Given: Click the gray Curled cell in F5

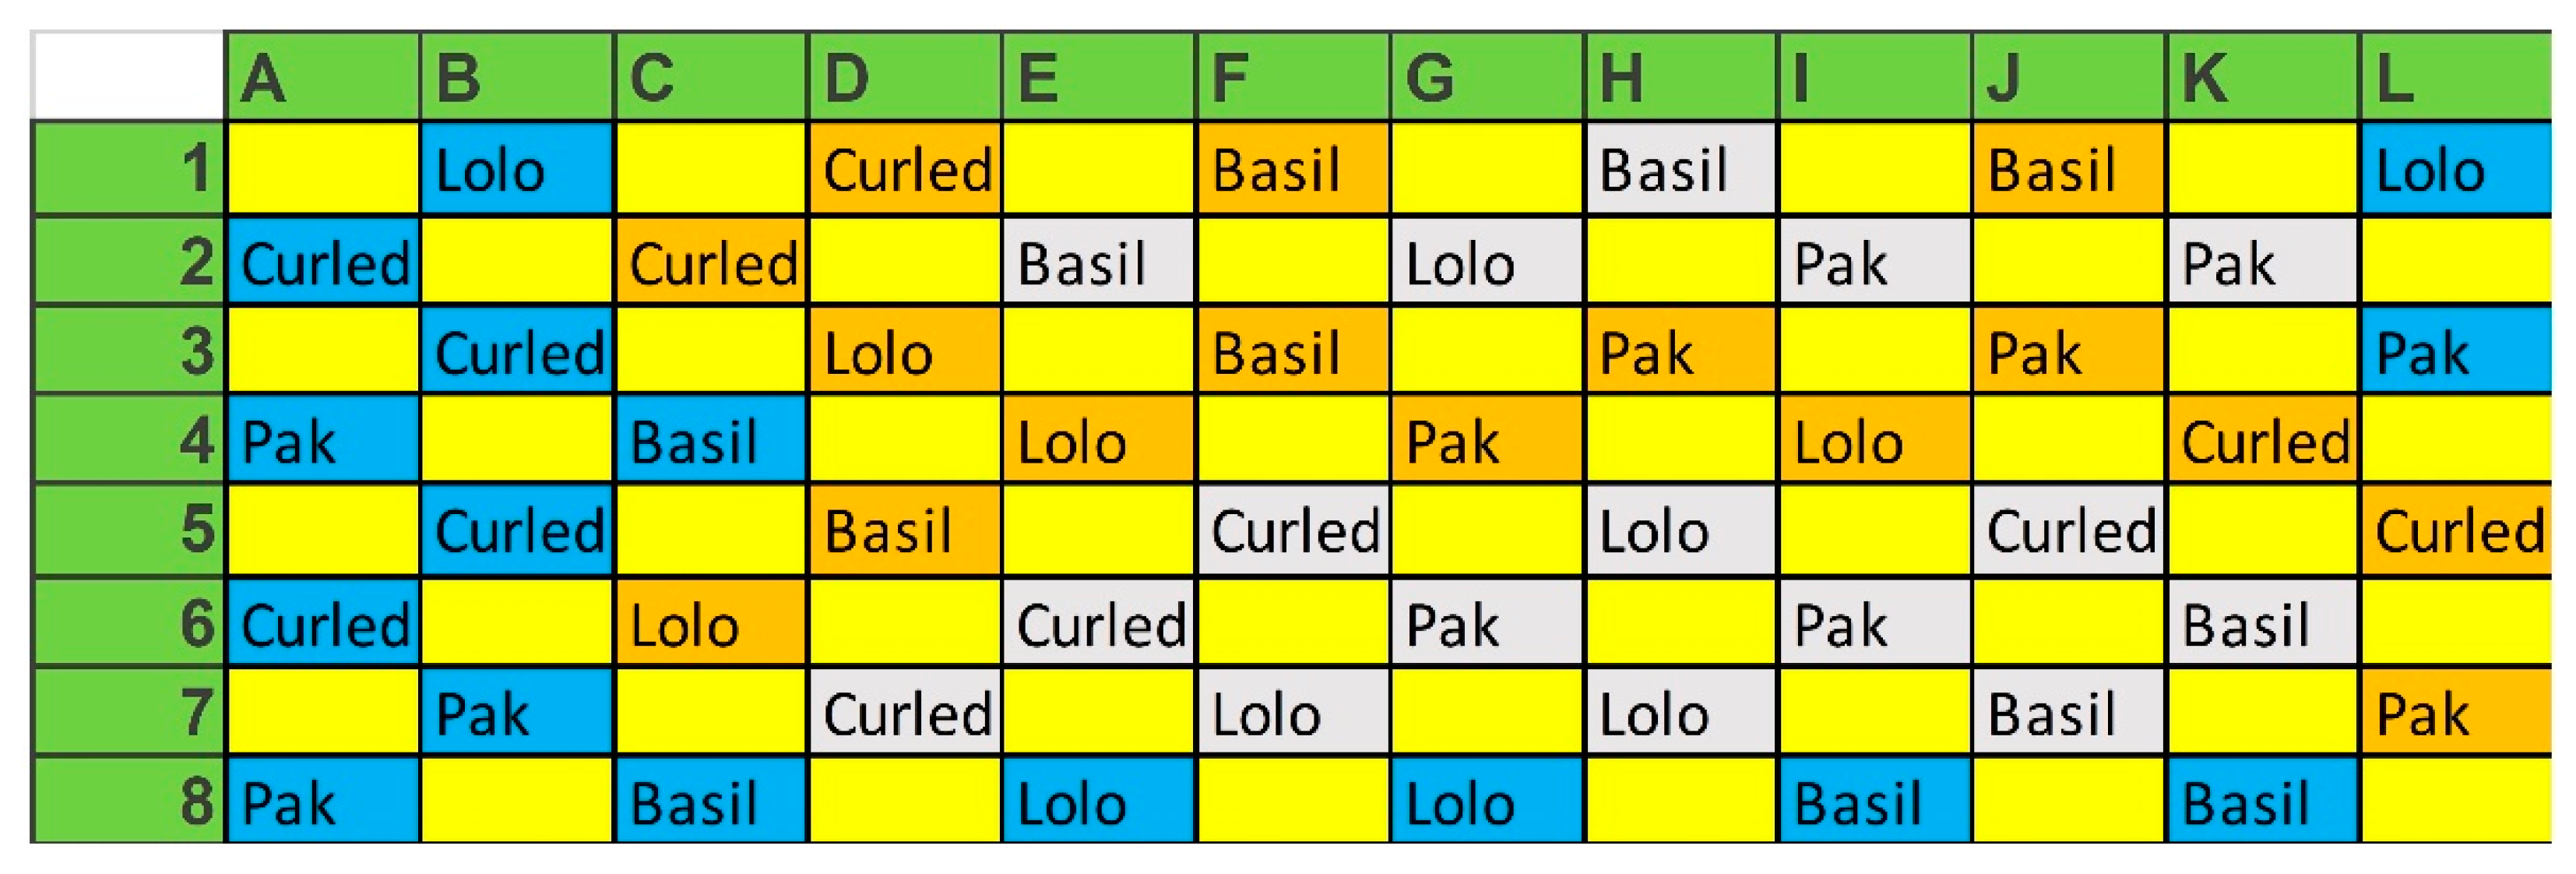Looking at the screenshot, I should click(x=1293, y=530).
